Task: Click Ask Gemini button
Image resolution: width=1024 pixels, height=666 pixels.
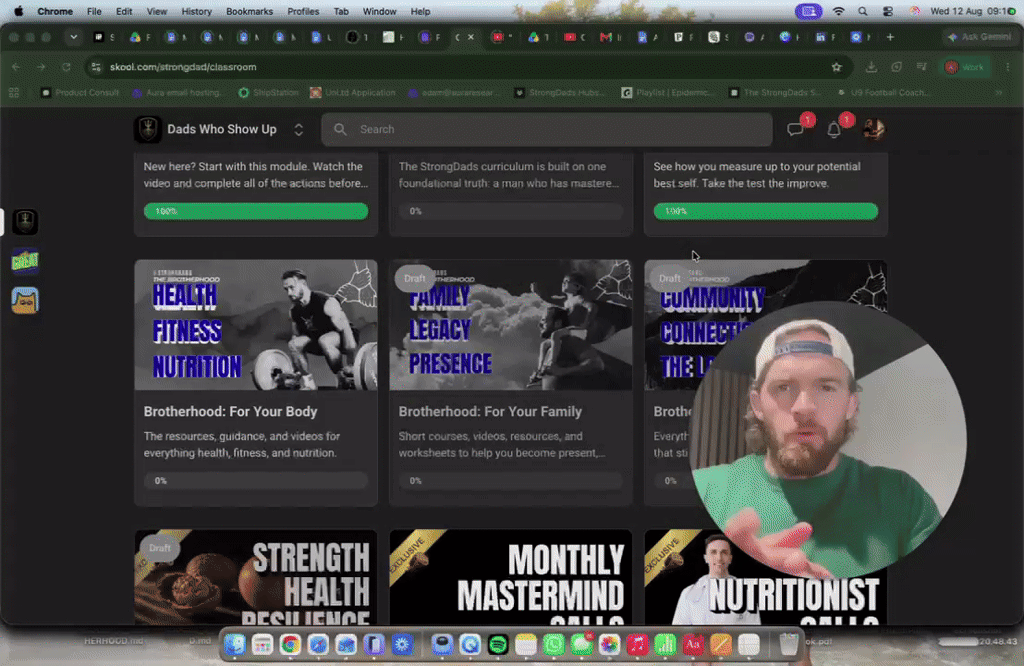Action: [979, 37]
